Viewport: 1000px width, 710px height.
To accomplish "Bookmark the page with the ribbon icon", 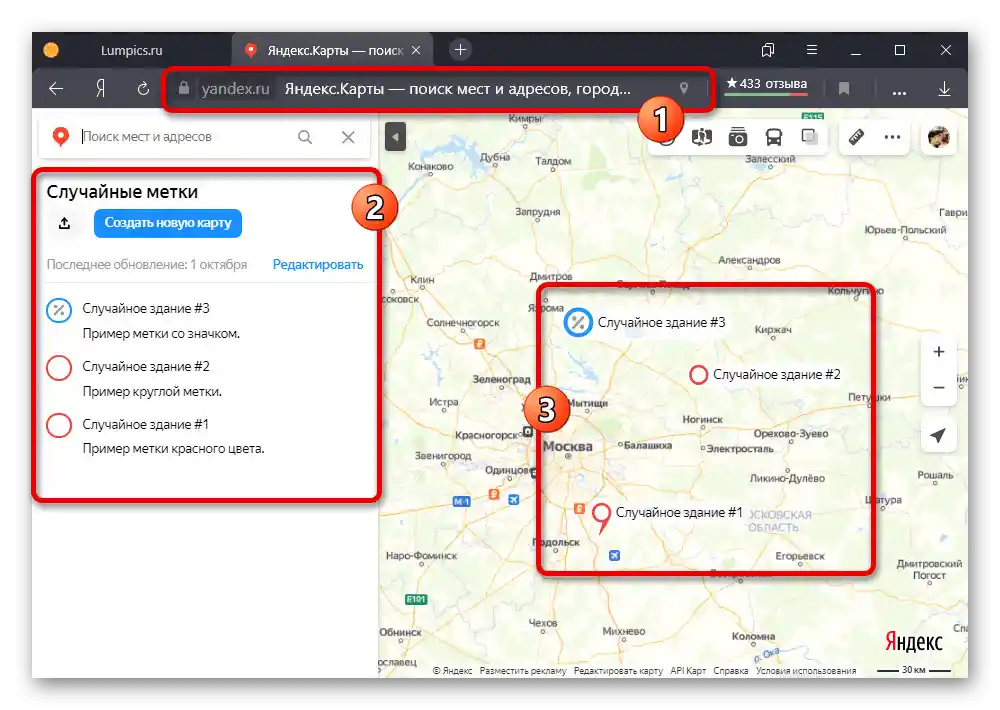I will [x=844, y=89].
